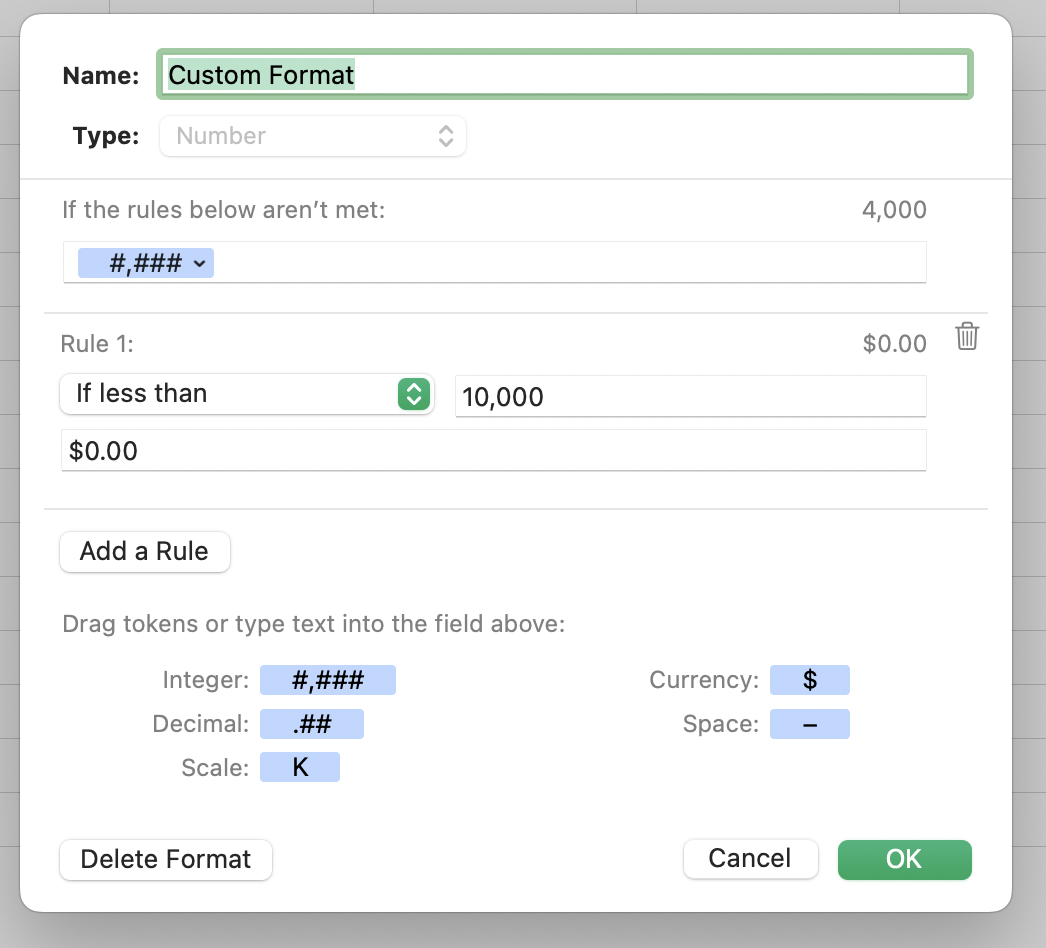Open the "If less than" condition dropdown
The image size is (1046, 948).
246,394
